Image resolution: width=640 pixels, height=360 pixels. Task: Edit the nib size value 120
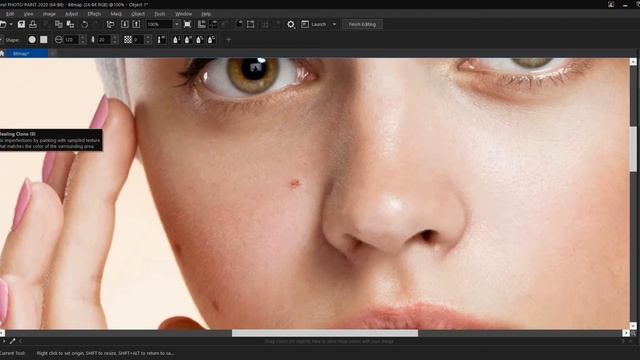click(71, 40)
